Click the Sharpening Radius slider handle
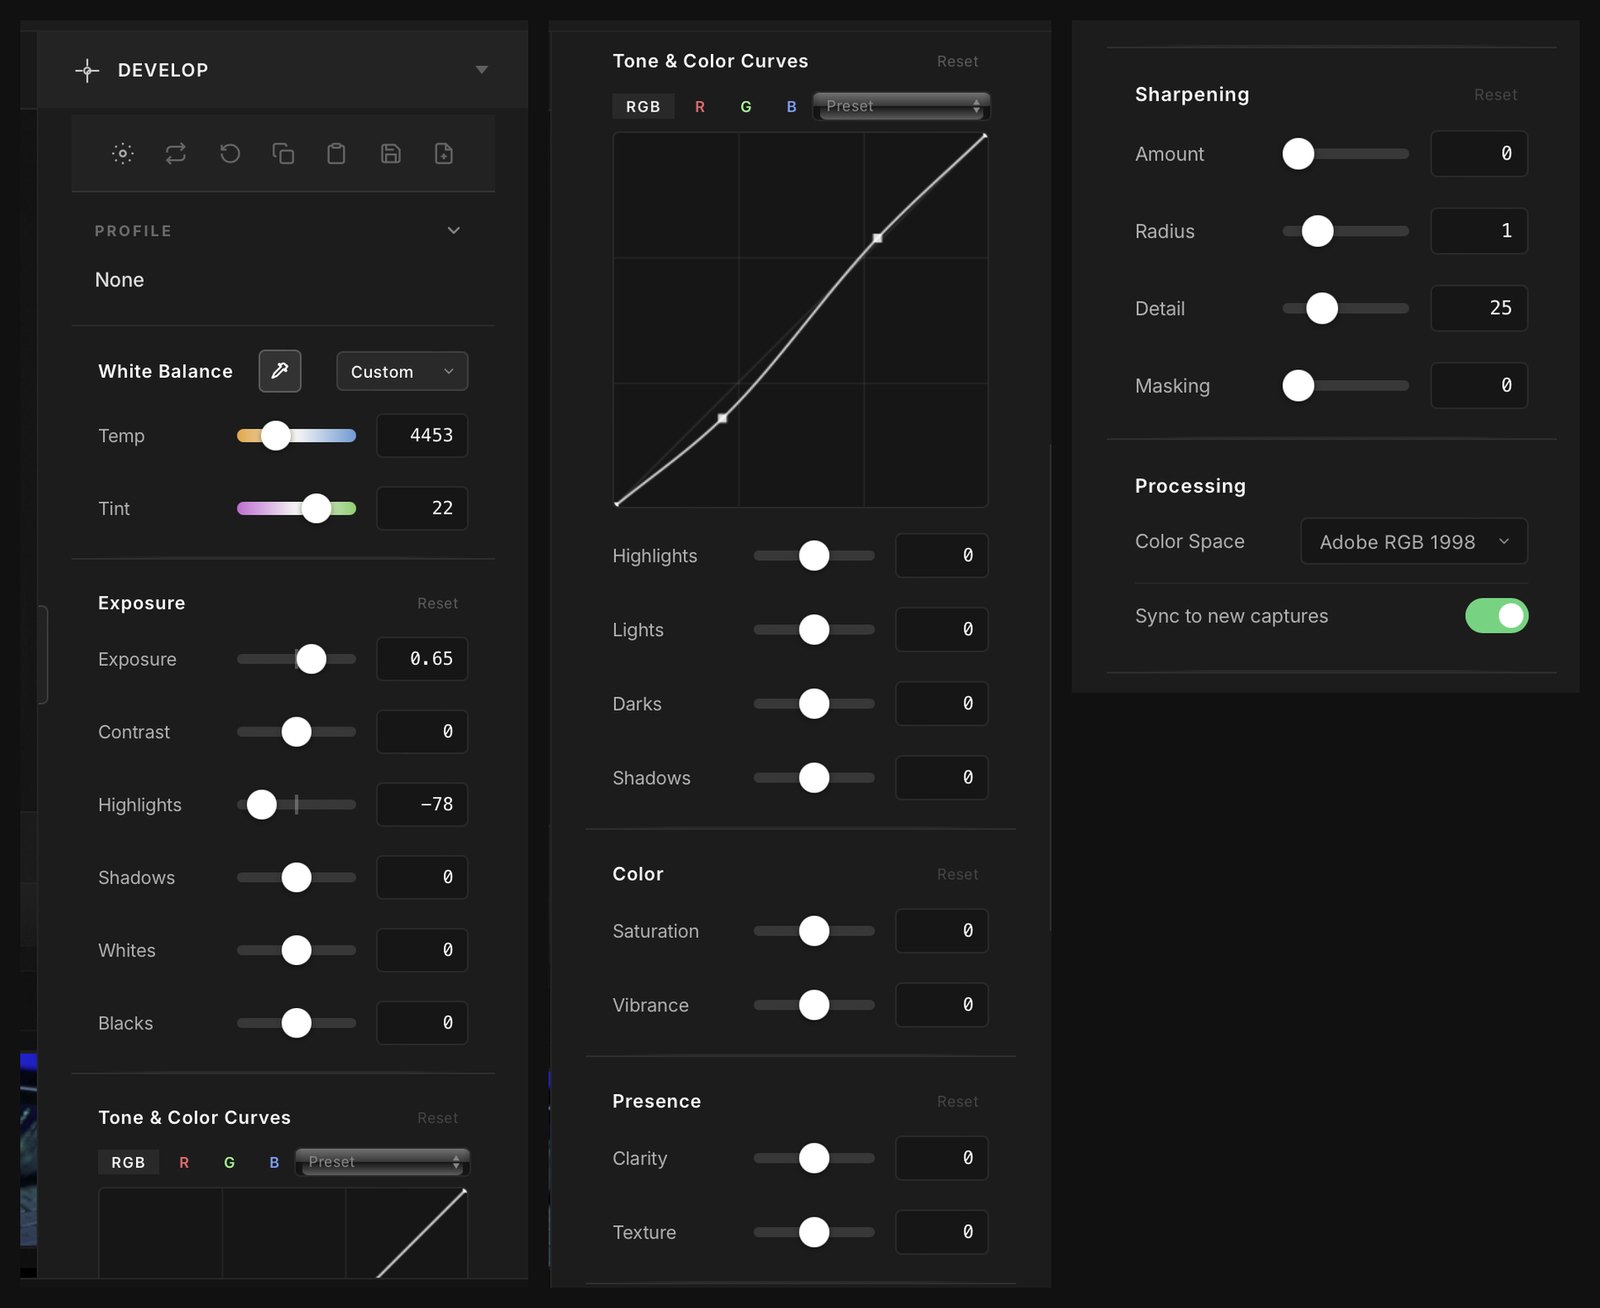The image size is (1600, 1308). [1318, 231]
